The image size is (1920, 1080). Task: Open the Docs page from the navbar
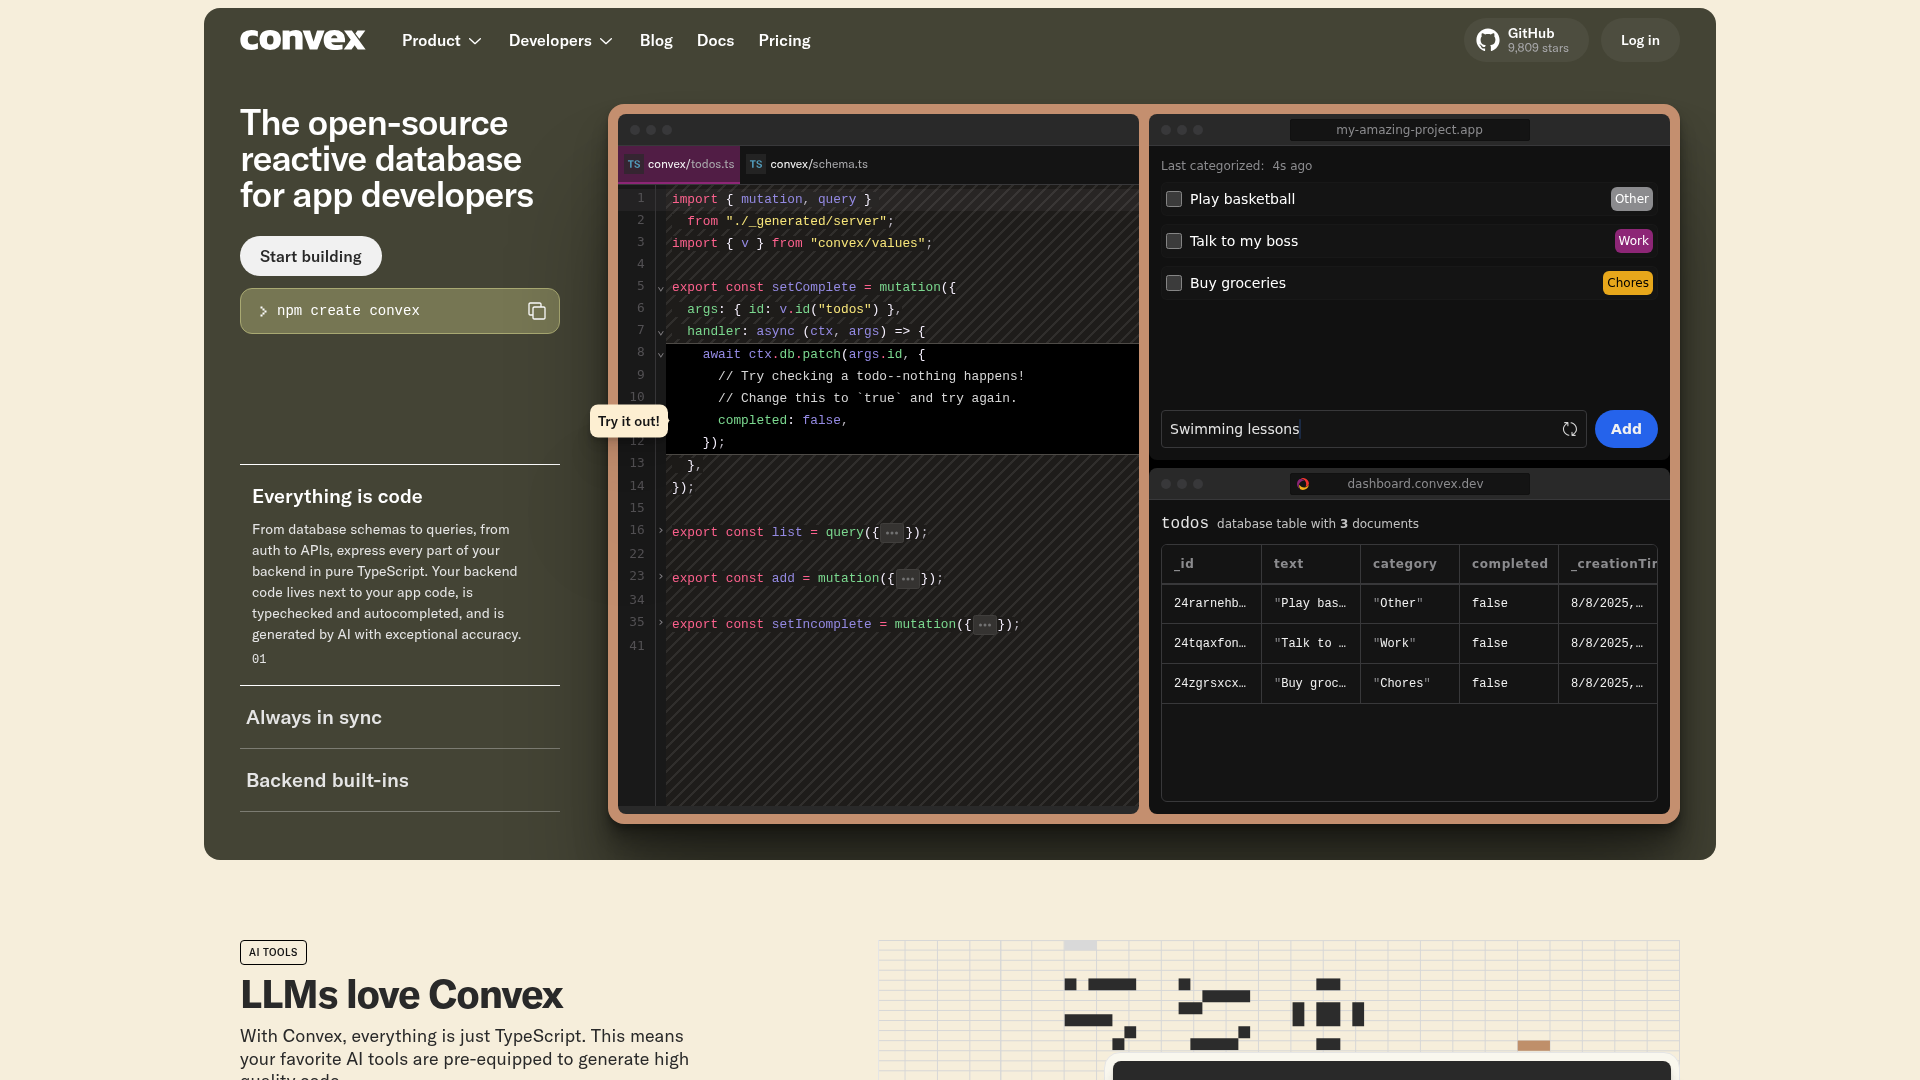tap(715, 40)
